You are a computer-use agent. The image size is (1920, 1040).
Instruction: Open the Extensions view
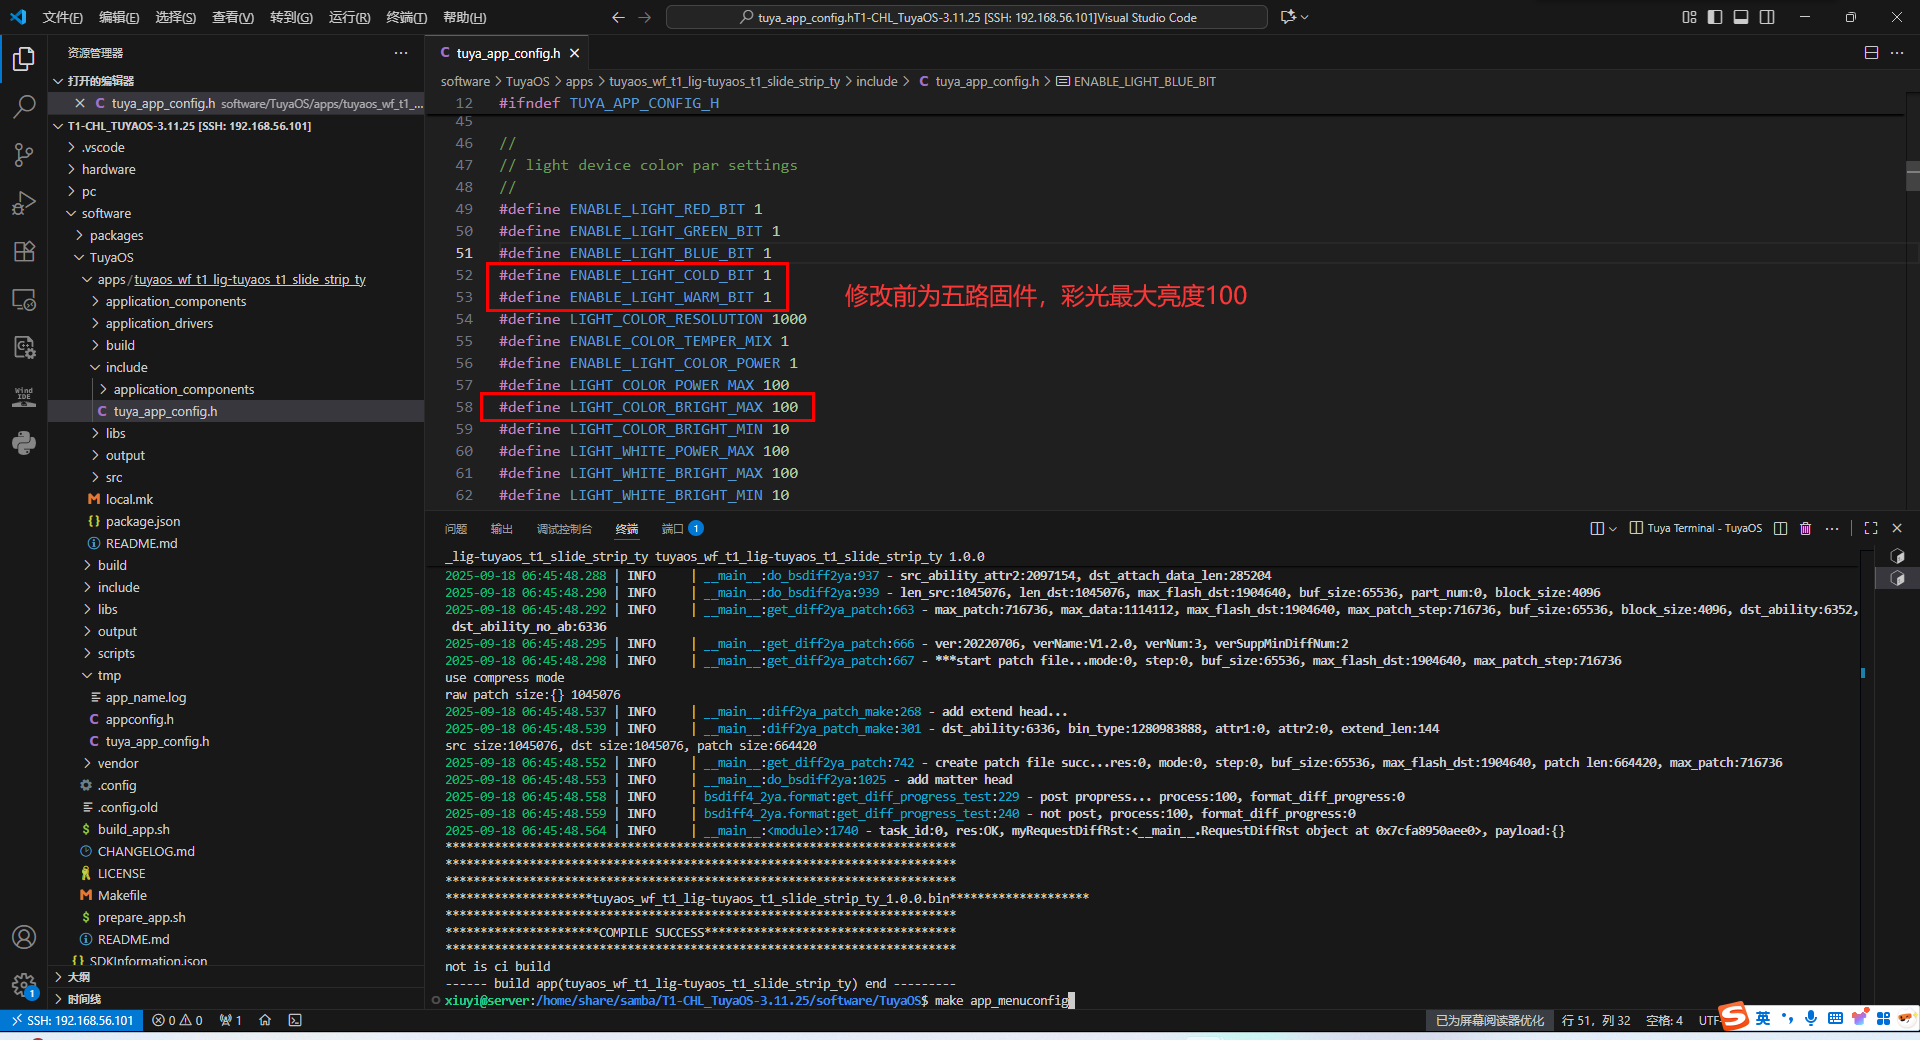click(x=24, y=251)
